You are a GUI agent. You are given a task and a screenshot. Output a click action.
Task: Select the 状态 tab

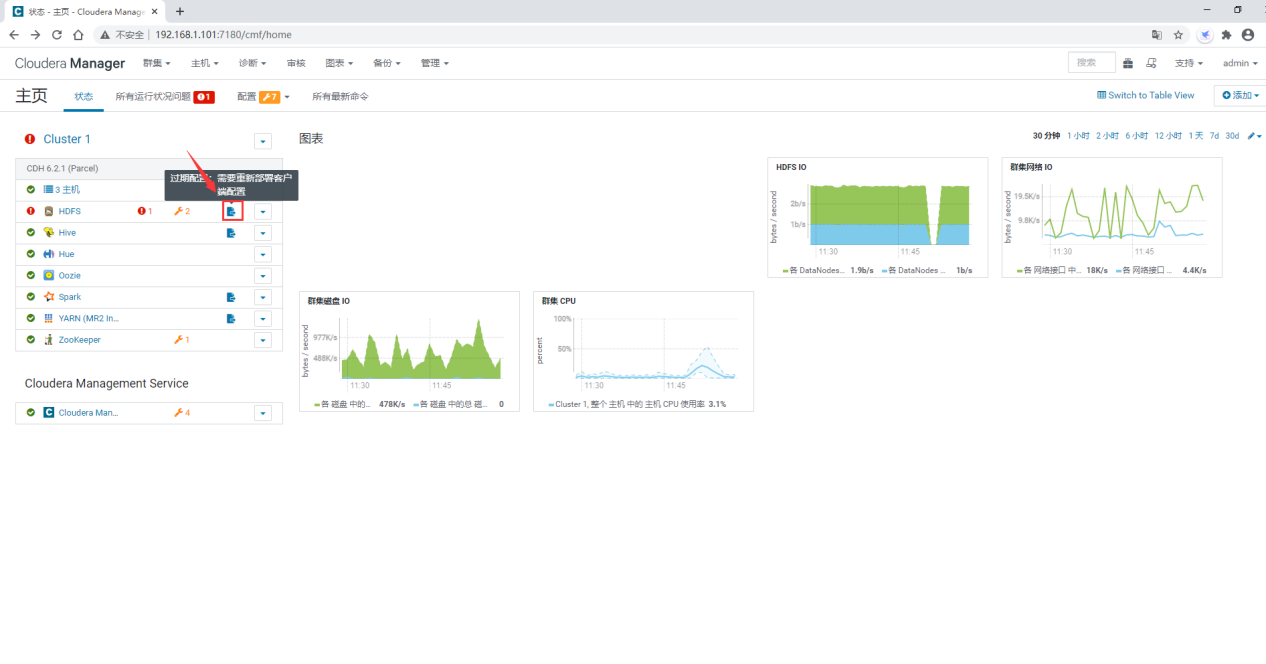click(x=84, y=96)
